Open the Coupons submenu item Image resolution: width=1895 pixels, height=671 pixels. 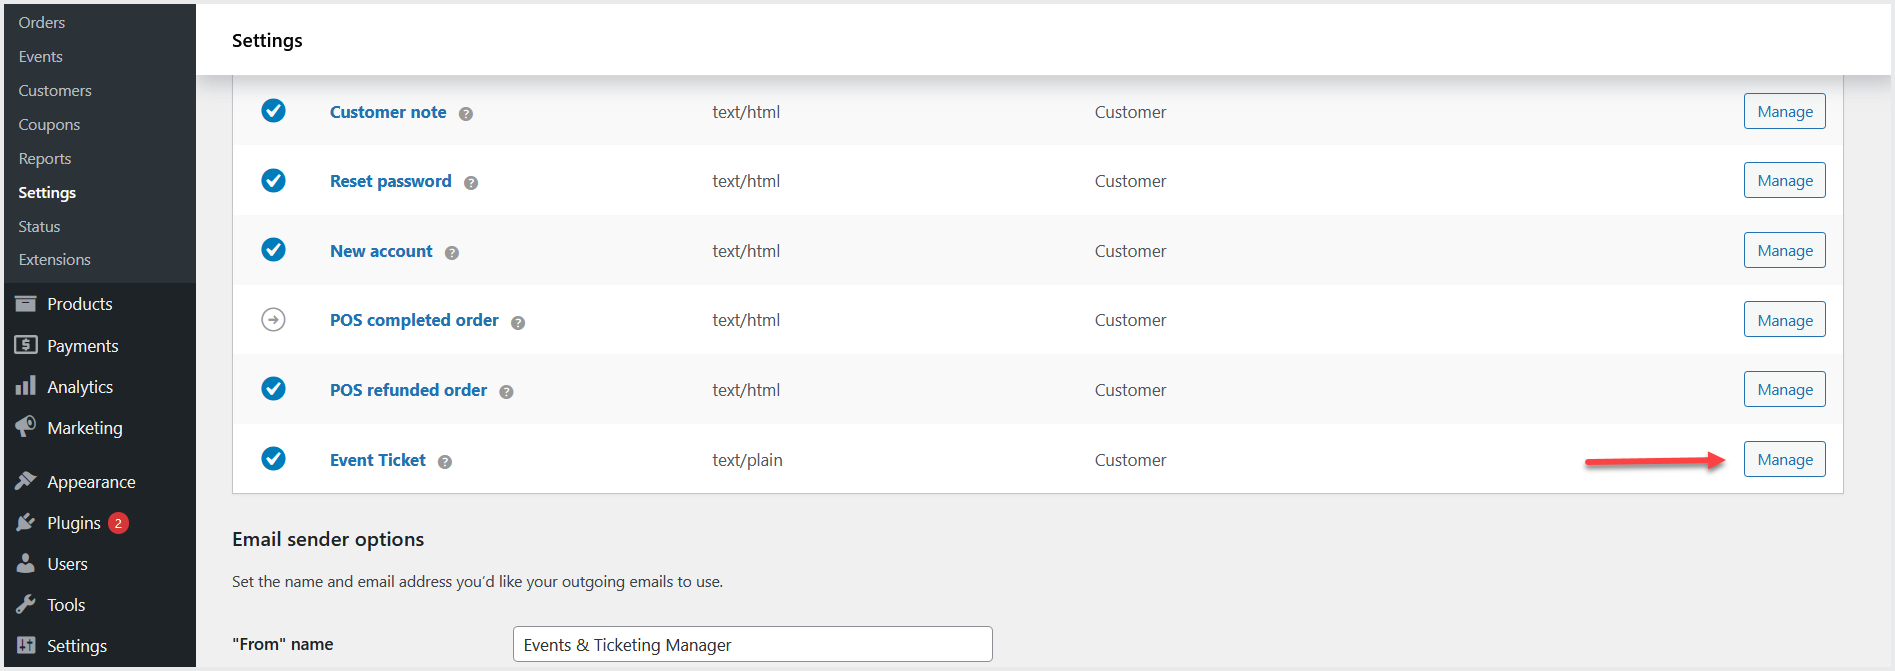pos(49,125)
